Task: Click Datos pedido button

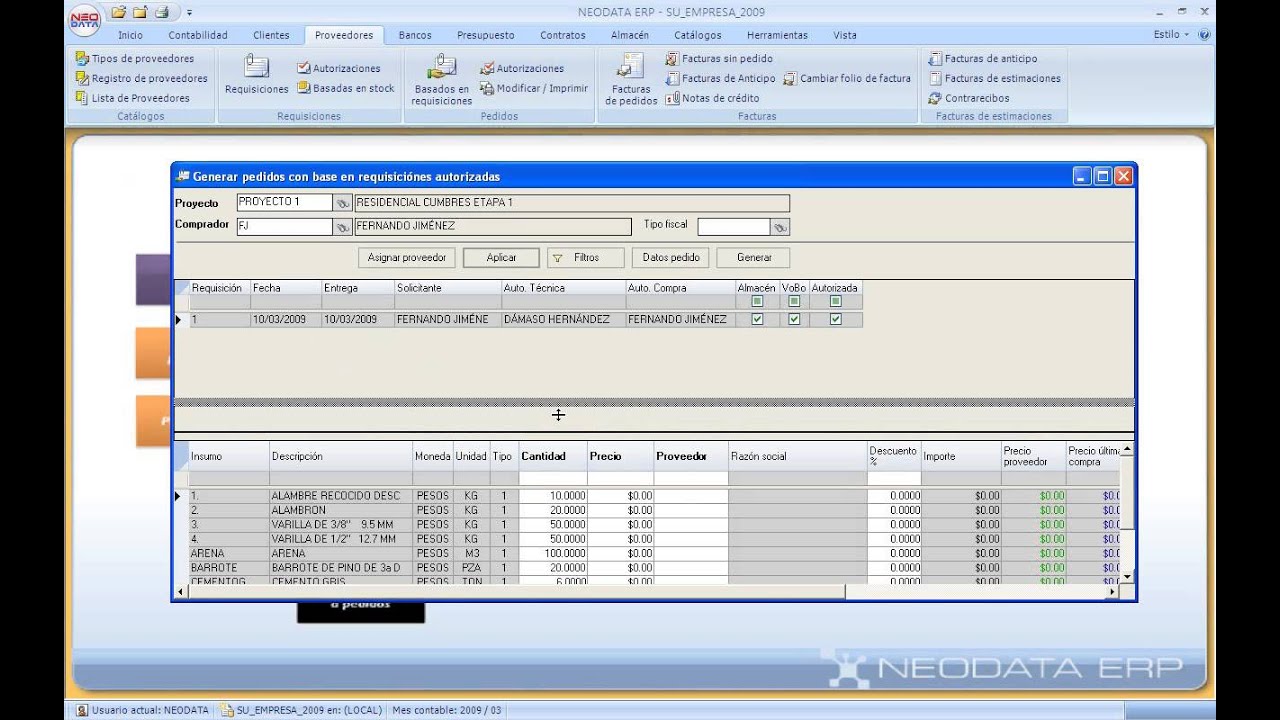Action: tap(671, 257)
